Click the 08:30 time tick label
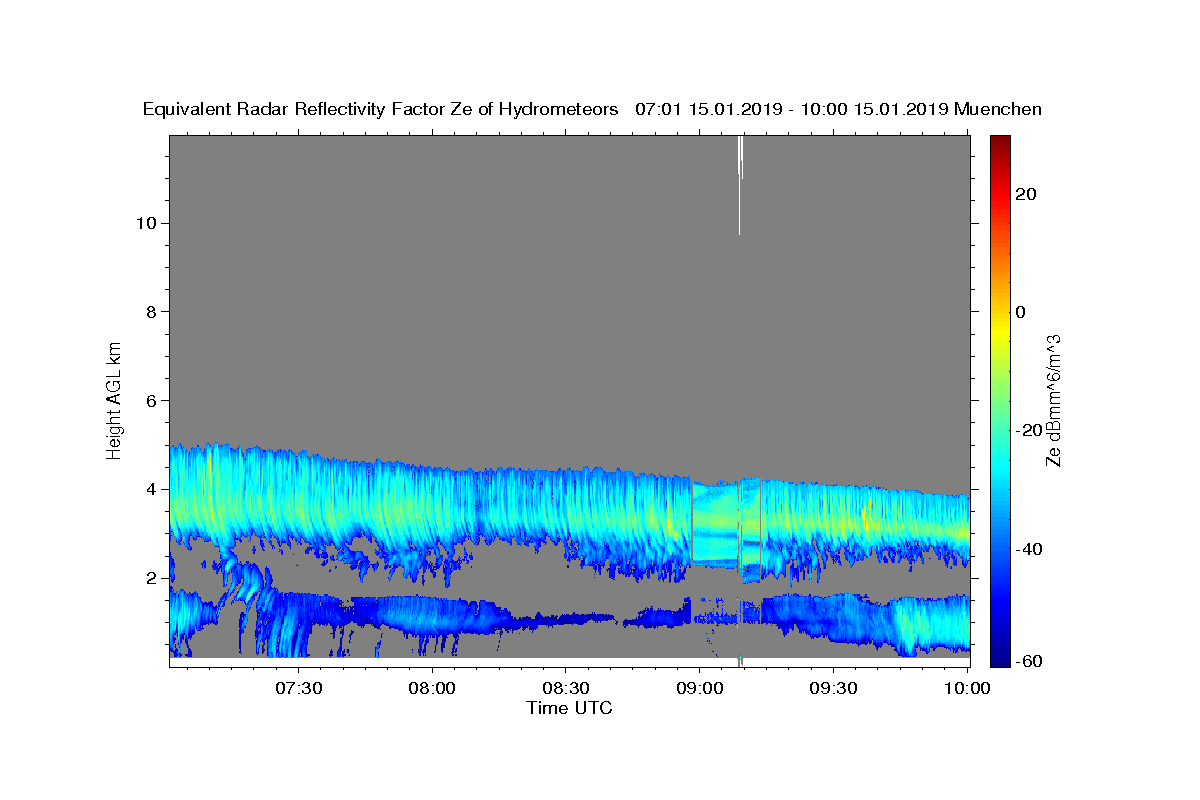This screenshot has width=1200, height=800. coord(566,688)
